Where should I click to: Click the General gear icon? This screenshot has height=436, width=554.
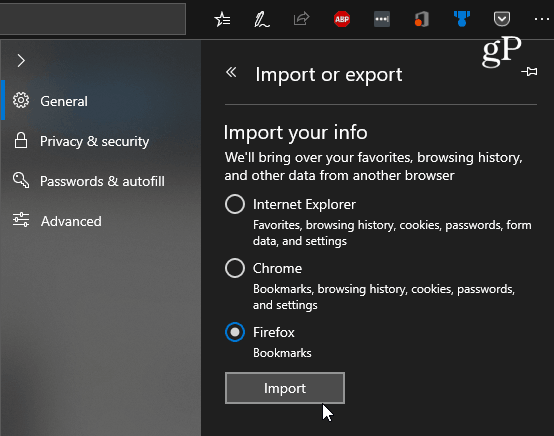(x=21, y=101)
